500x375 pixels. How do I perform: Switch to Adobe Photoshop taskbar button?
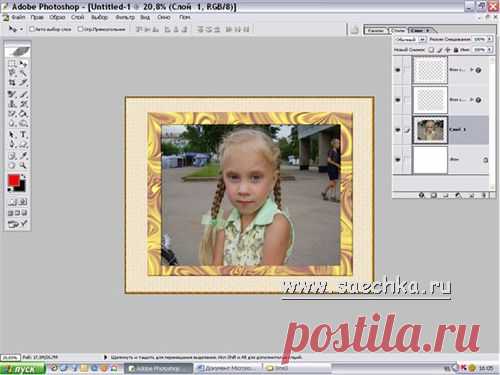pyautogui.click(x=159, y=369)
